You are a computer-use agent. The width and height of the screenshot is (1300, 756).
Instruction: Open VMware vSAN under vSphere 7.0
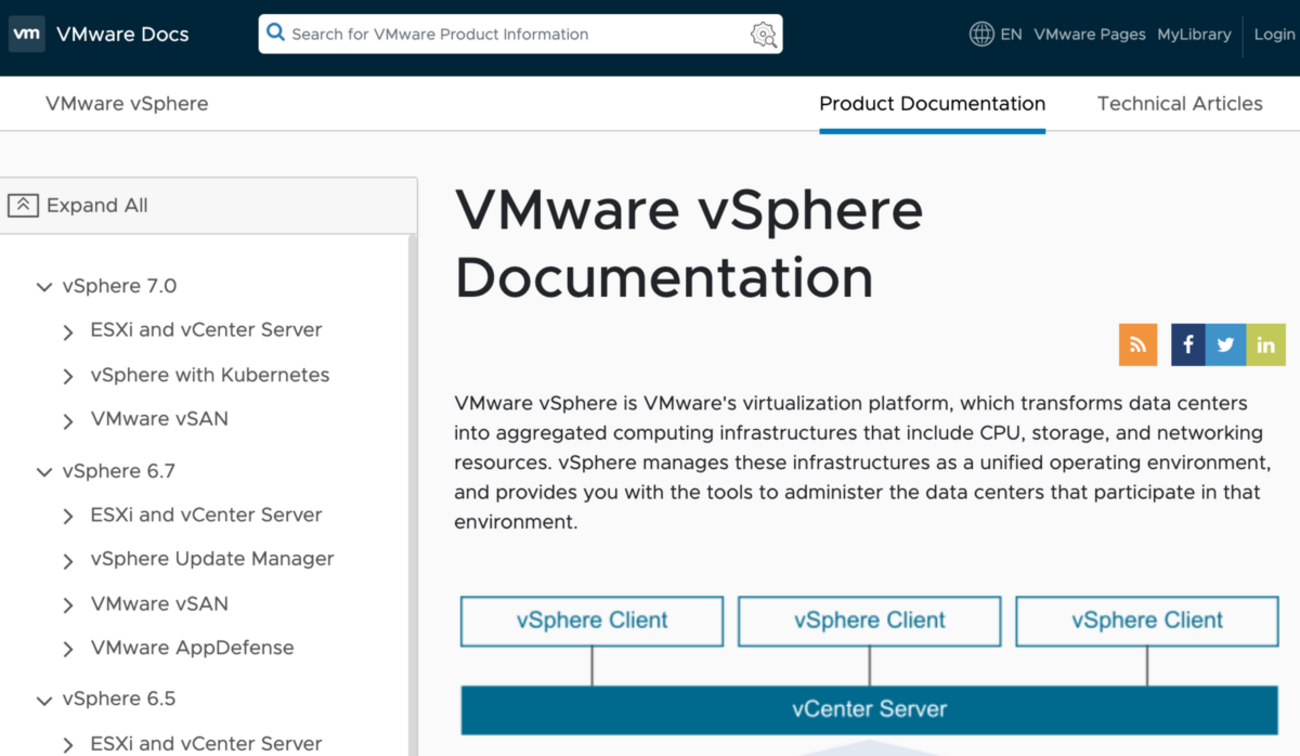[159, 419]
